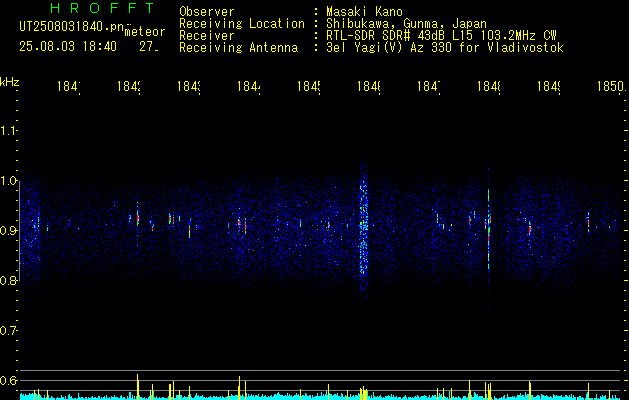Click the 1846 time axis marker
Screen dimensions: 629x400
[x=369, y=86]
